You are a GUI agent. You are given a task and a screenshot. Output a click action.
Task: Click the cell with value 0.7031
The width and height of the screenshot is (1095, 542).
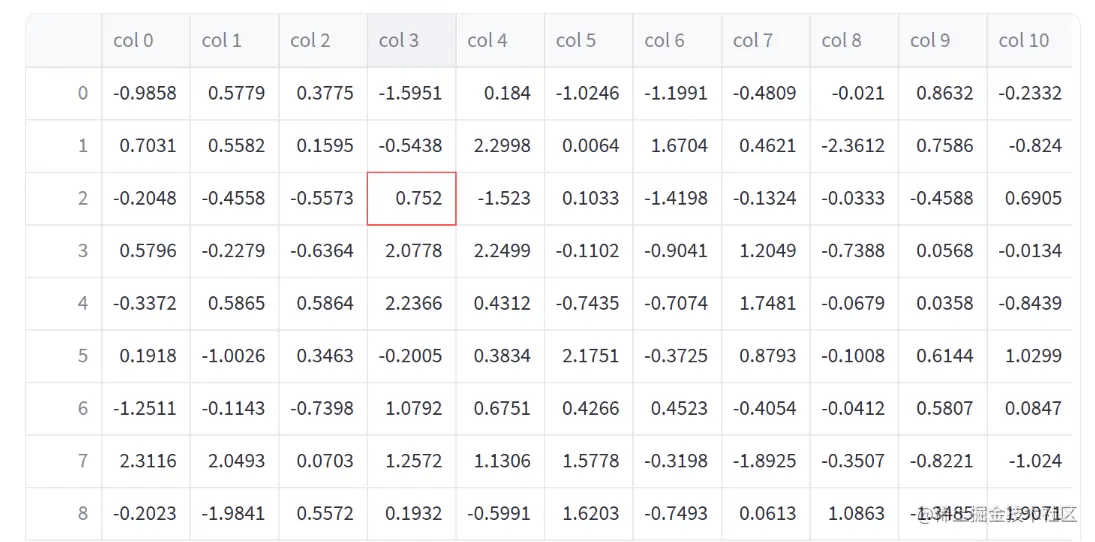pyautogui.click(x=146, y=146)
